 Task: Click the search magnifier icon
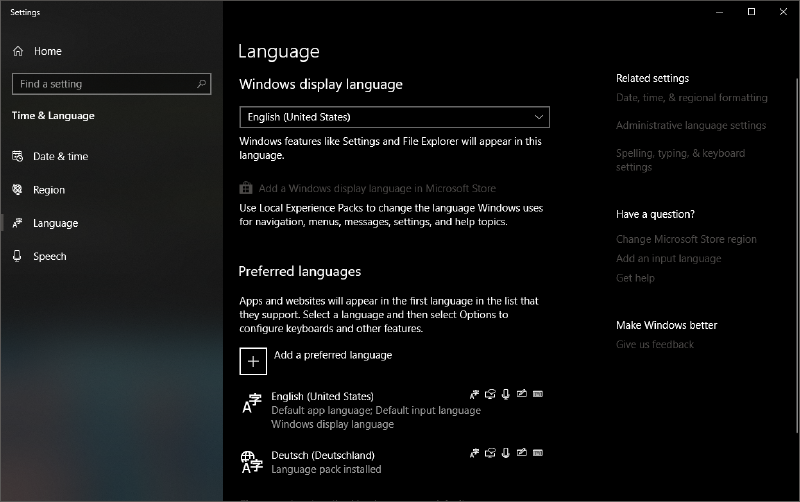point(202,84)
